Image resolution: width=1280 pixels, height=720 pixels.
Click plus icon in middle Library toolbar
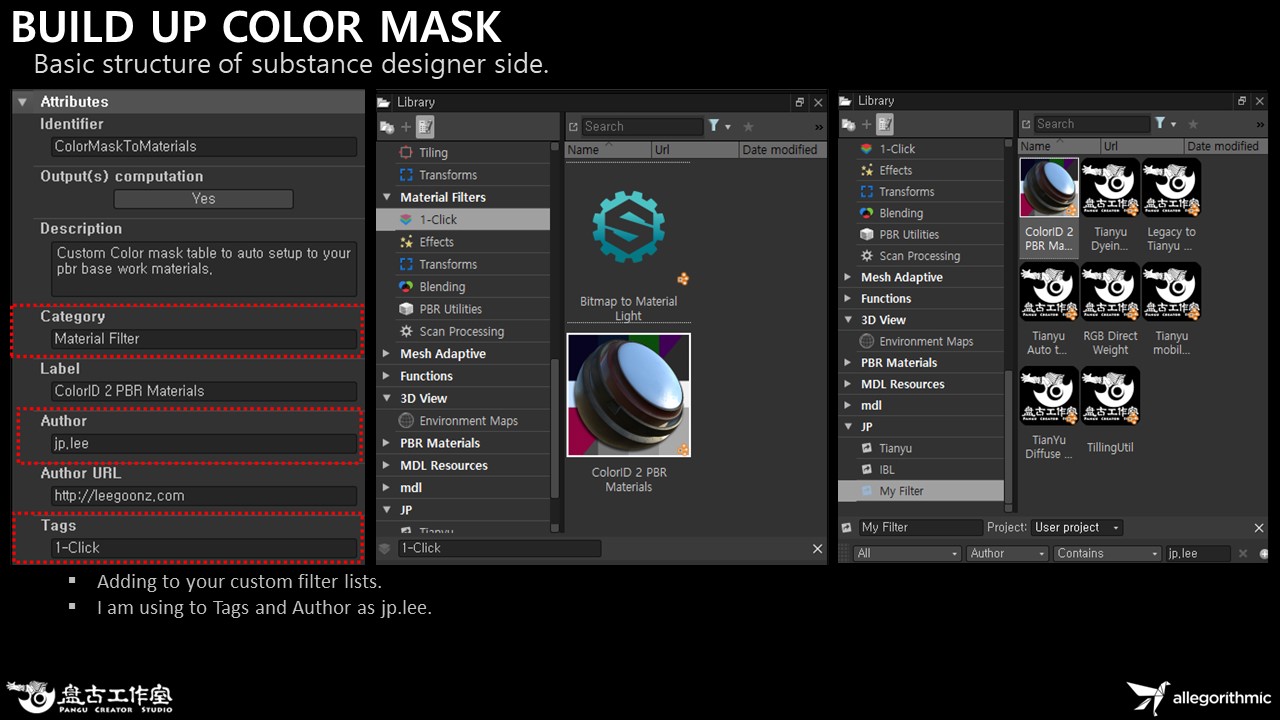(x=406, y=127)
